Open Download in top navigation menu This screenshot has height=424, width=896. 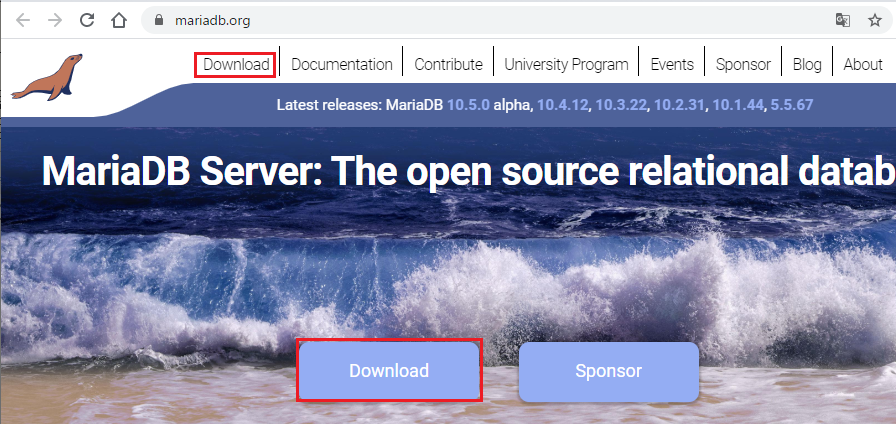236,64
